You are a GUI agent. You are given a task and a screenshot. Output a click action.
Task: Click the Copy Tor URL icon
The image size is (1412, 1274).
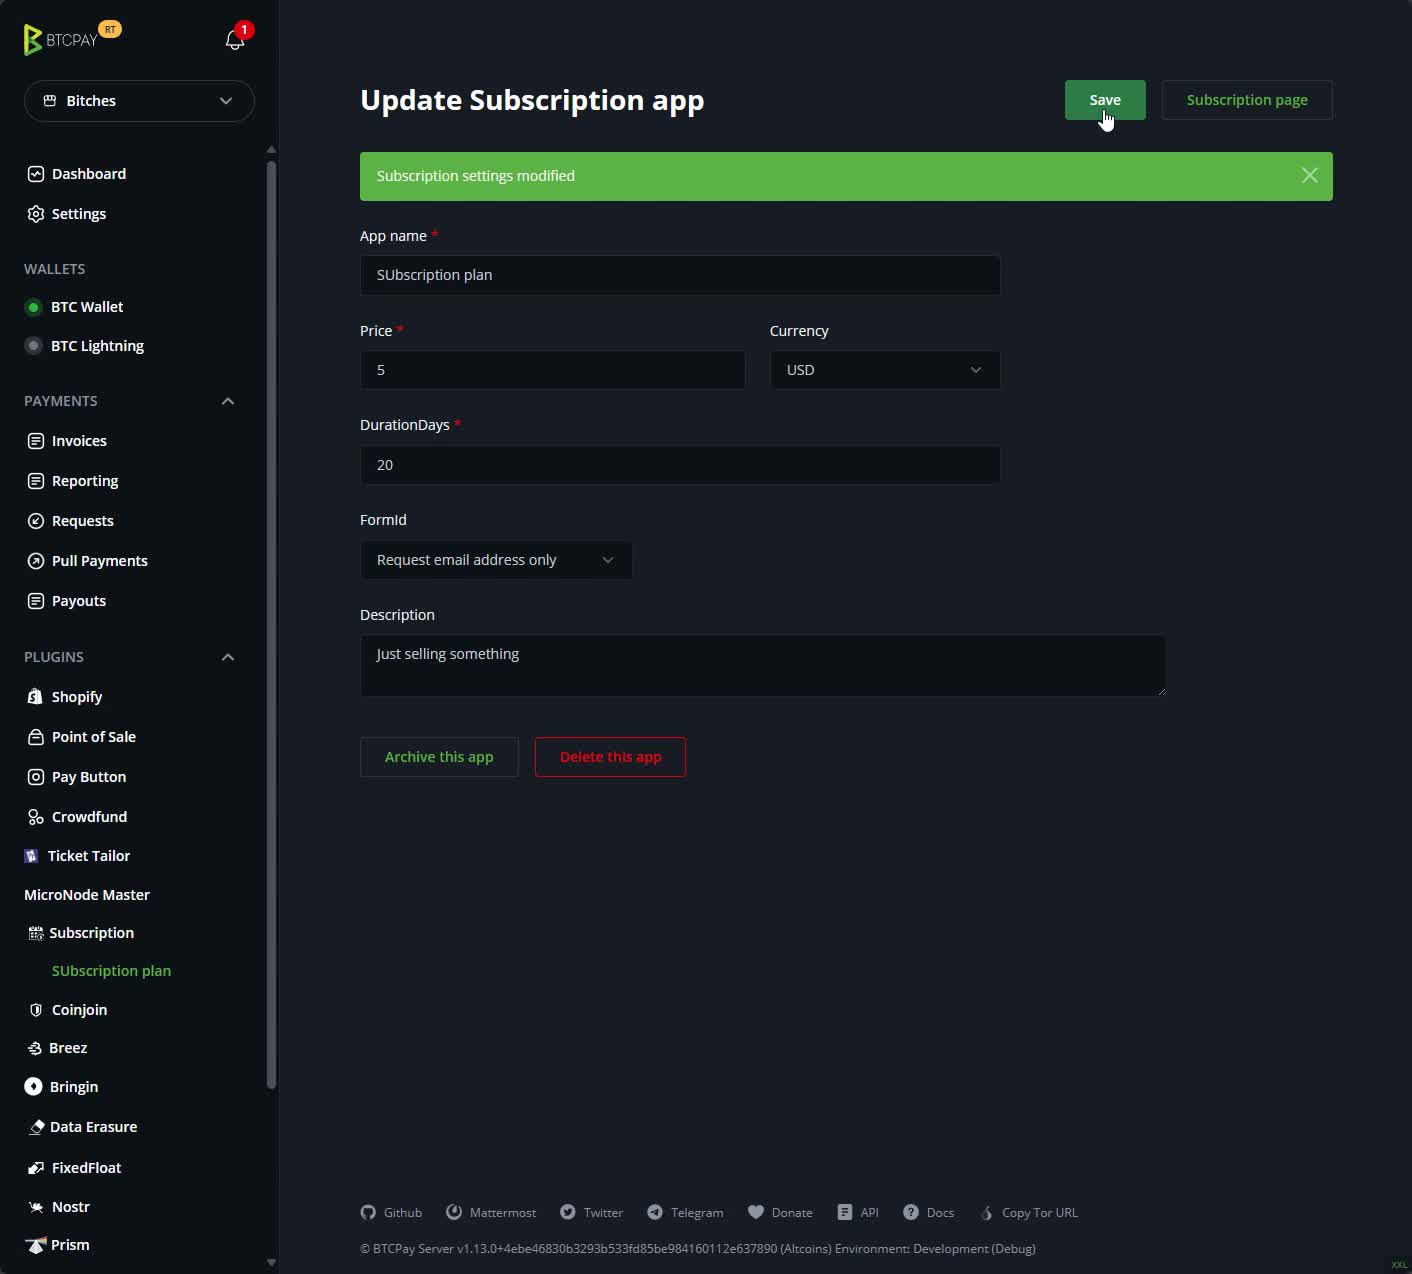tap(987, 1212)
